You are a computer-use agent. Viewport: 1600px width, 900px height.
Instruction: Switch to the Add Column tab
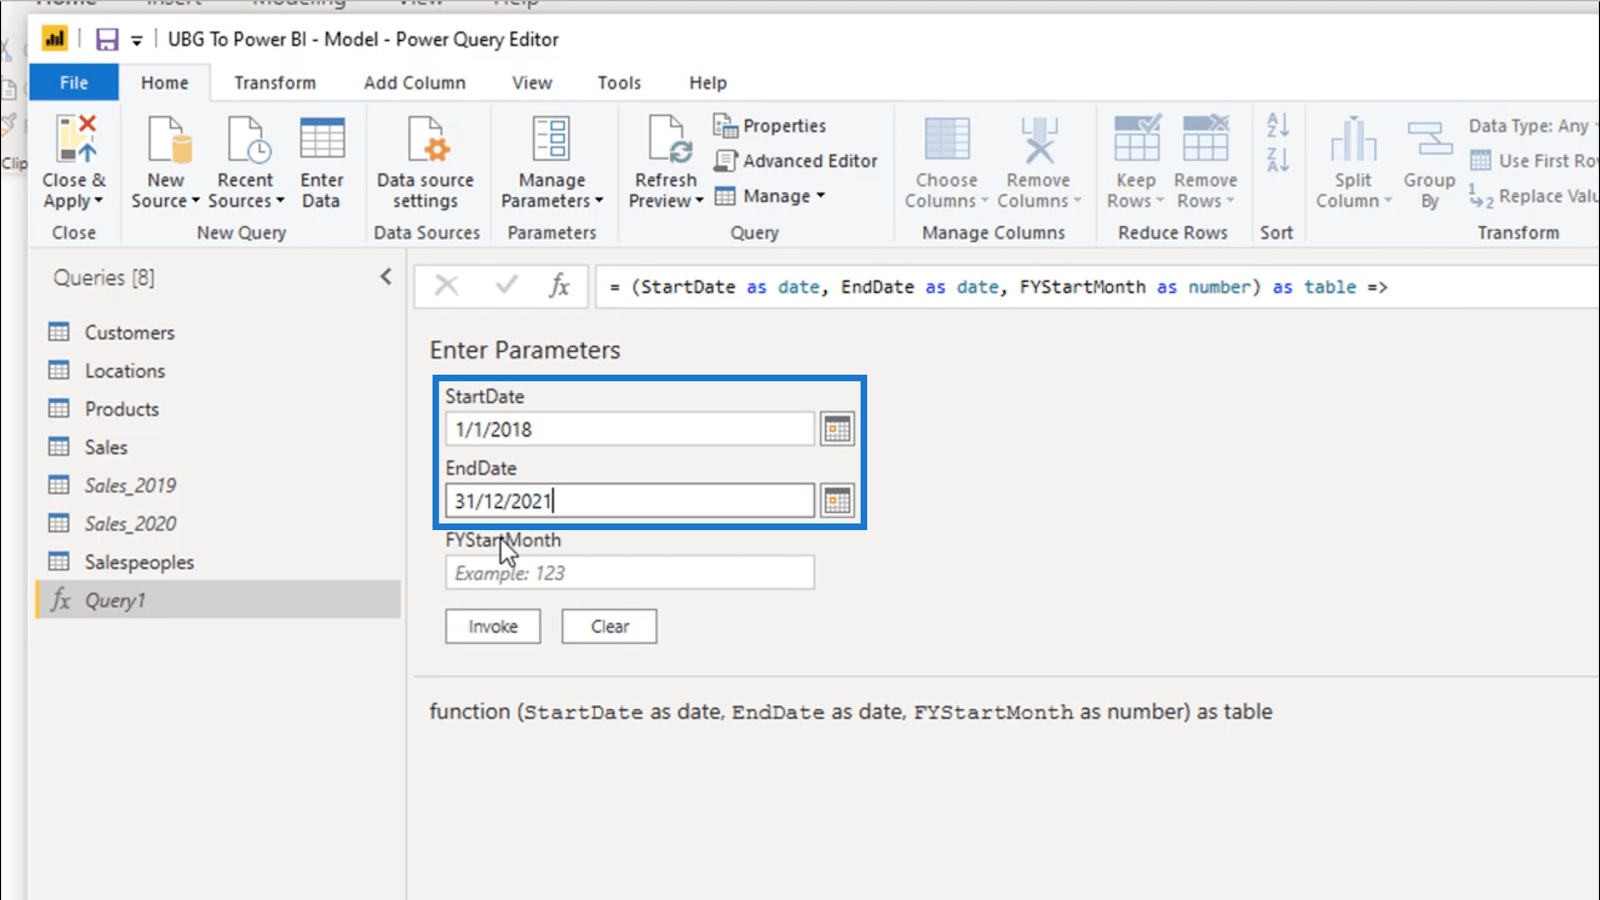[x=414, y=83]
